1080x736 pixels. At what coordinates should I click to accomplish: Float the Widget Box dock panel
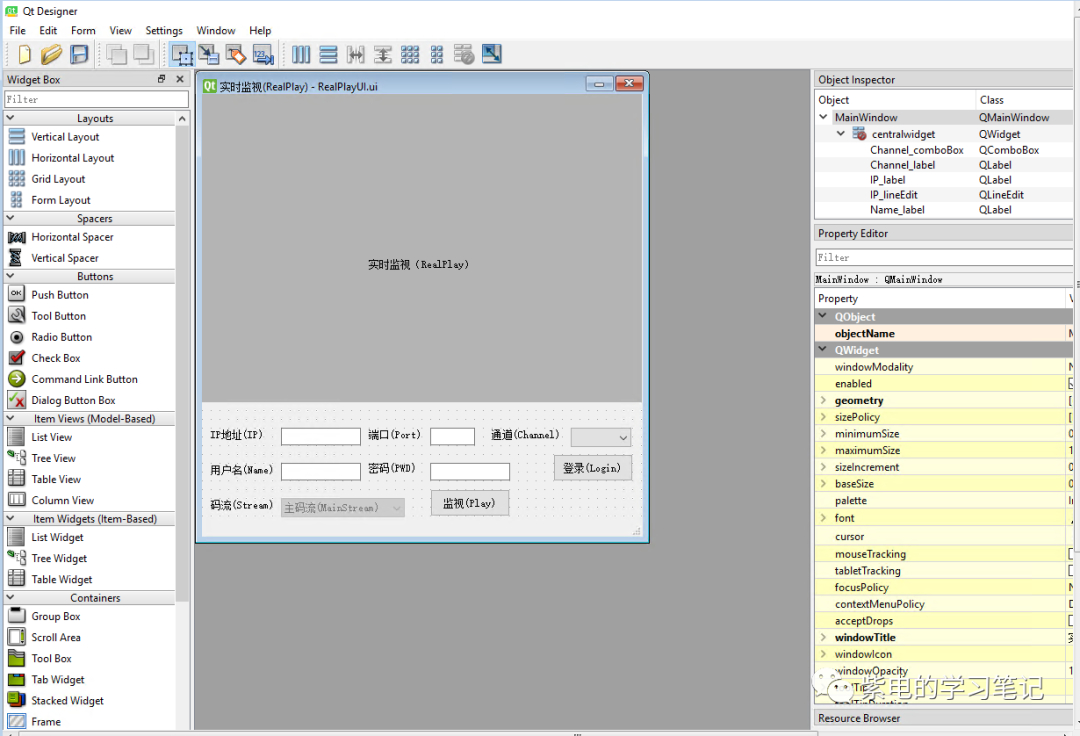coord(161,79)
